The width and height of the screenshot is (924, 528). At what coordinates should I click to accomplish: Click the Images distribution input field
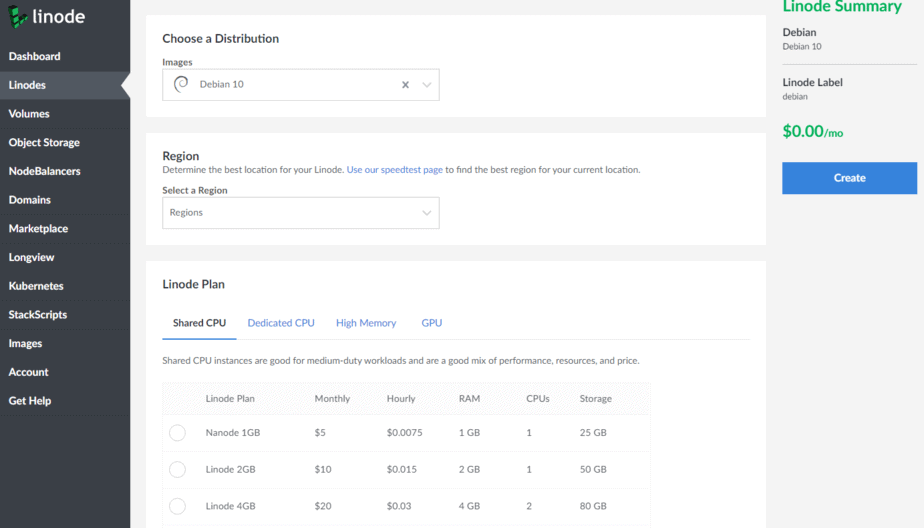[290, 85]
